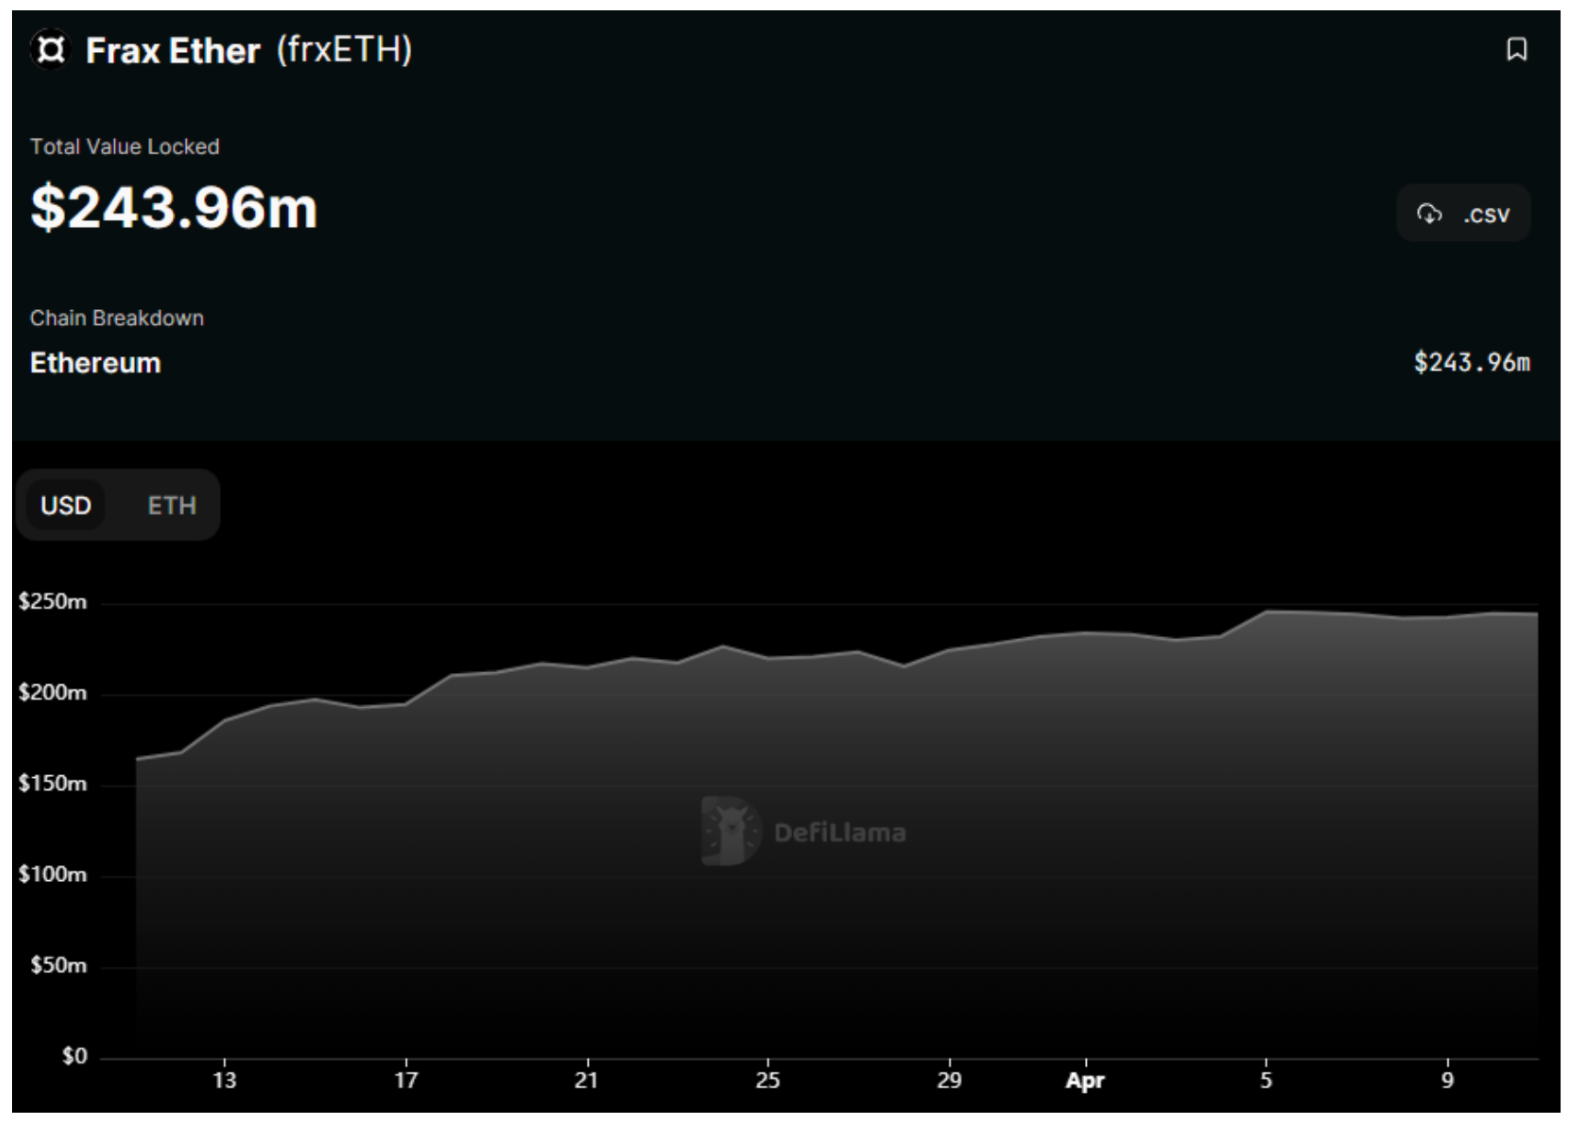Click the Apr month label on x-axis
Screen dimensions: 1574x1128
click(1085, 1080)
